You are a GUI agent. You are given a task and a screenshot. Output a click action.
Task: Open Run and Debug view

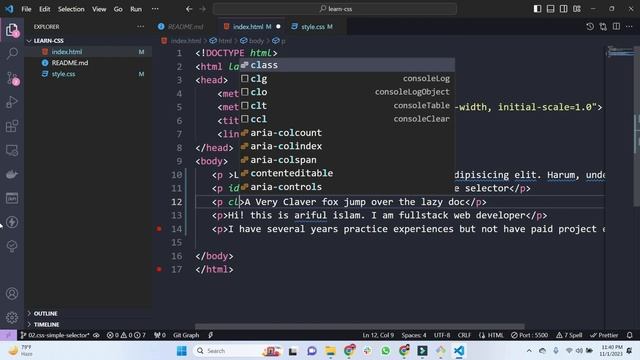12,102
